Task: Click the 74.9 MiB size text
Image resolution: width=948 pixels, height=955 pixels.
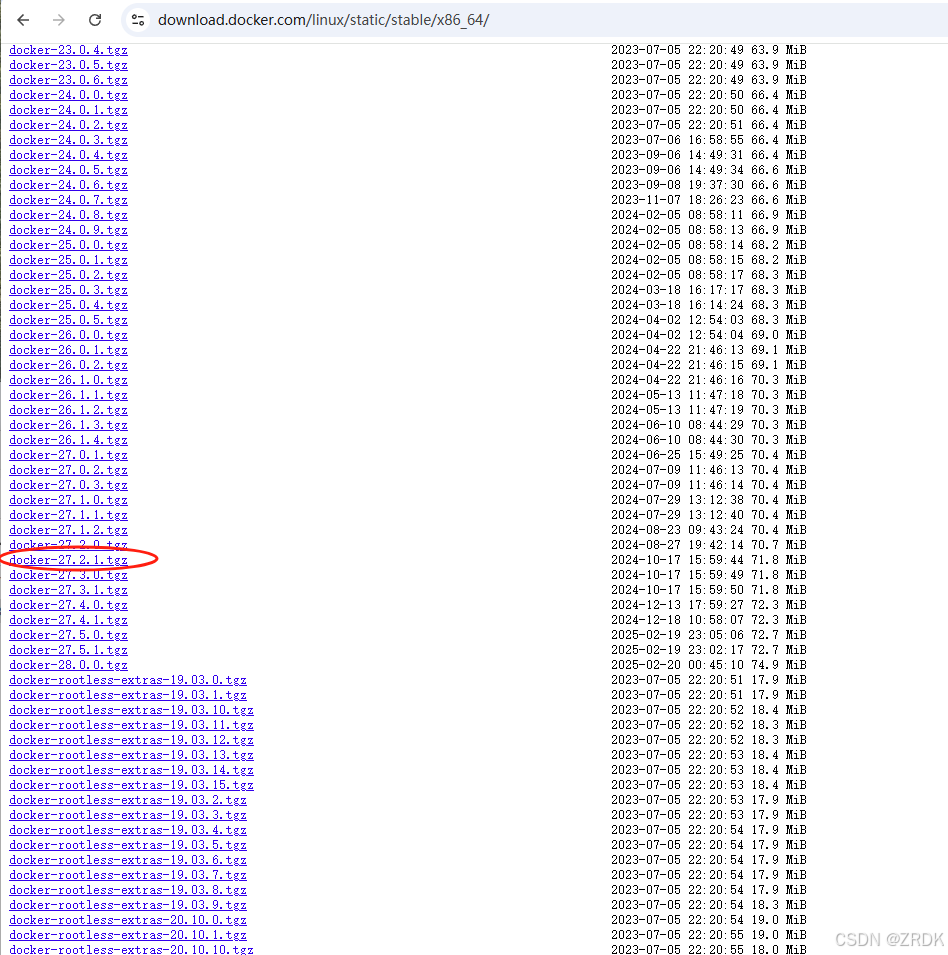Action: (x=779, y=665)
